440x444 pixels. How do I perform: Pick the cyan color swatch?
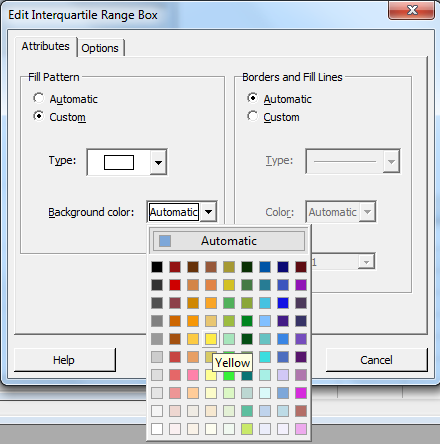click(265, 357)
